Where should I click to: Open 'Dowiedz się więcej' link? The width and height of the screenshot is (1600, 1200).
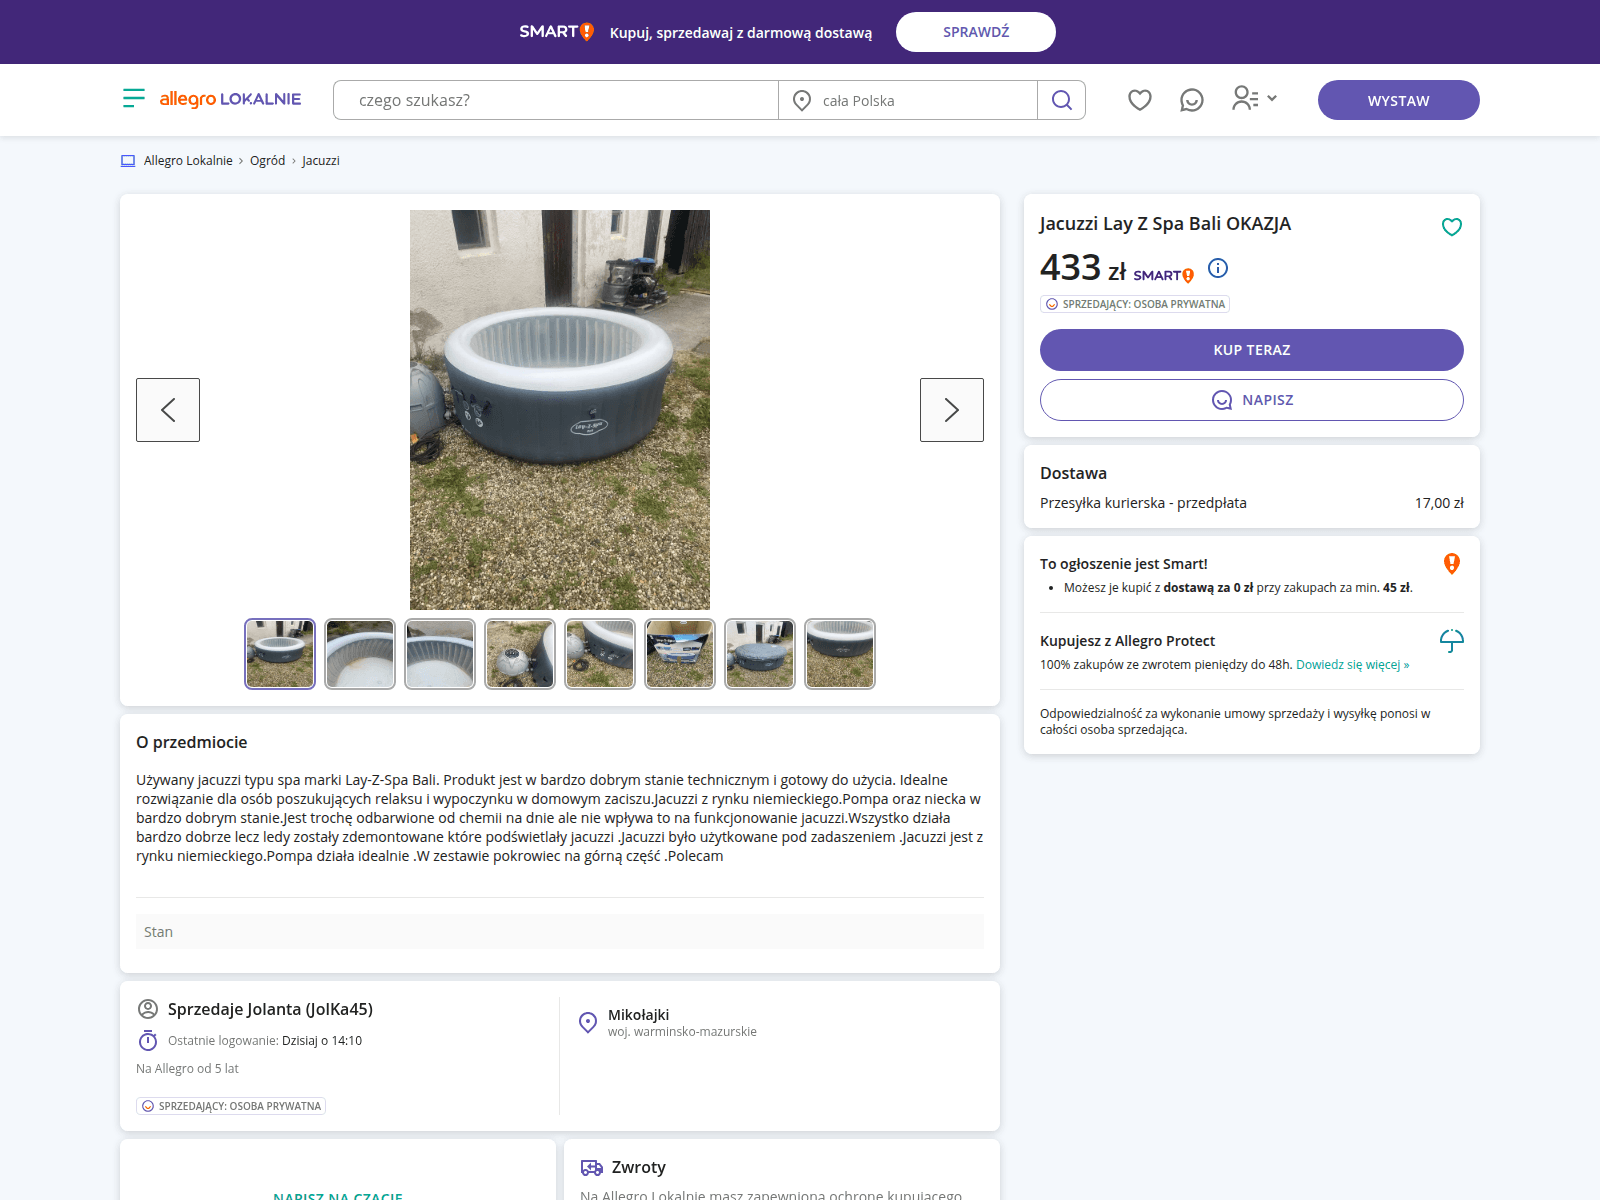click(x=1353, y=665)
